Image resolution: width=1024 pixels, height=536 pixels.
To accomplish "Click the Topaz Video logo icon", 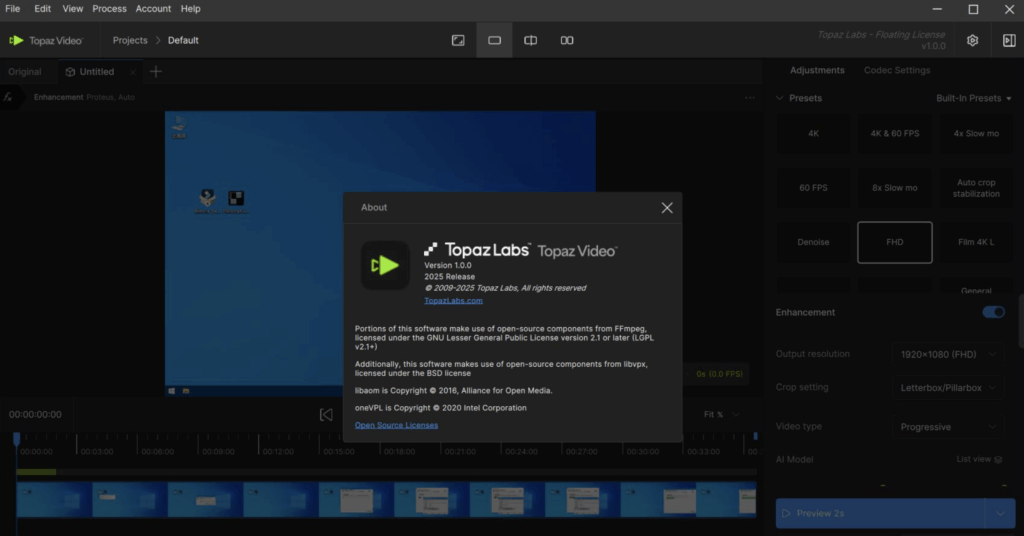I will coord(16,40).
